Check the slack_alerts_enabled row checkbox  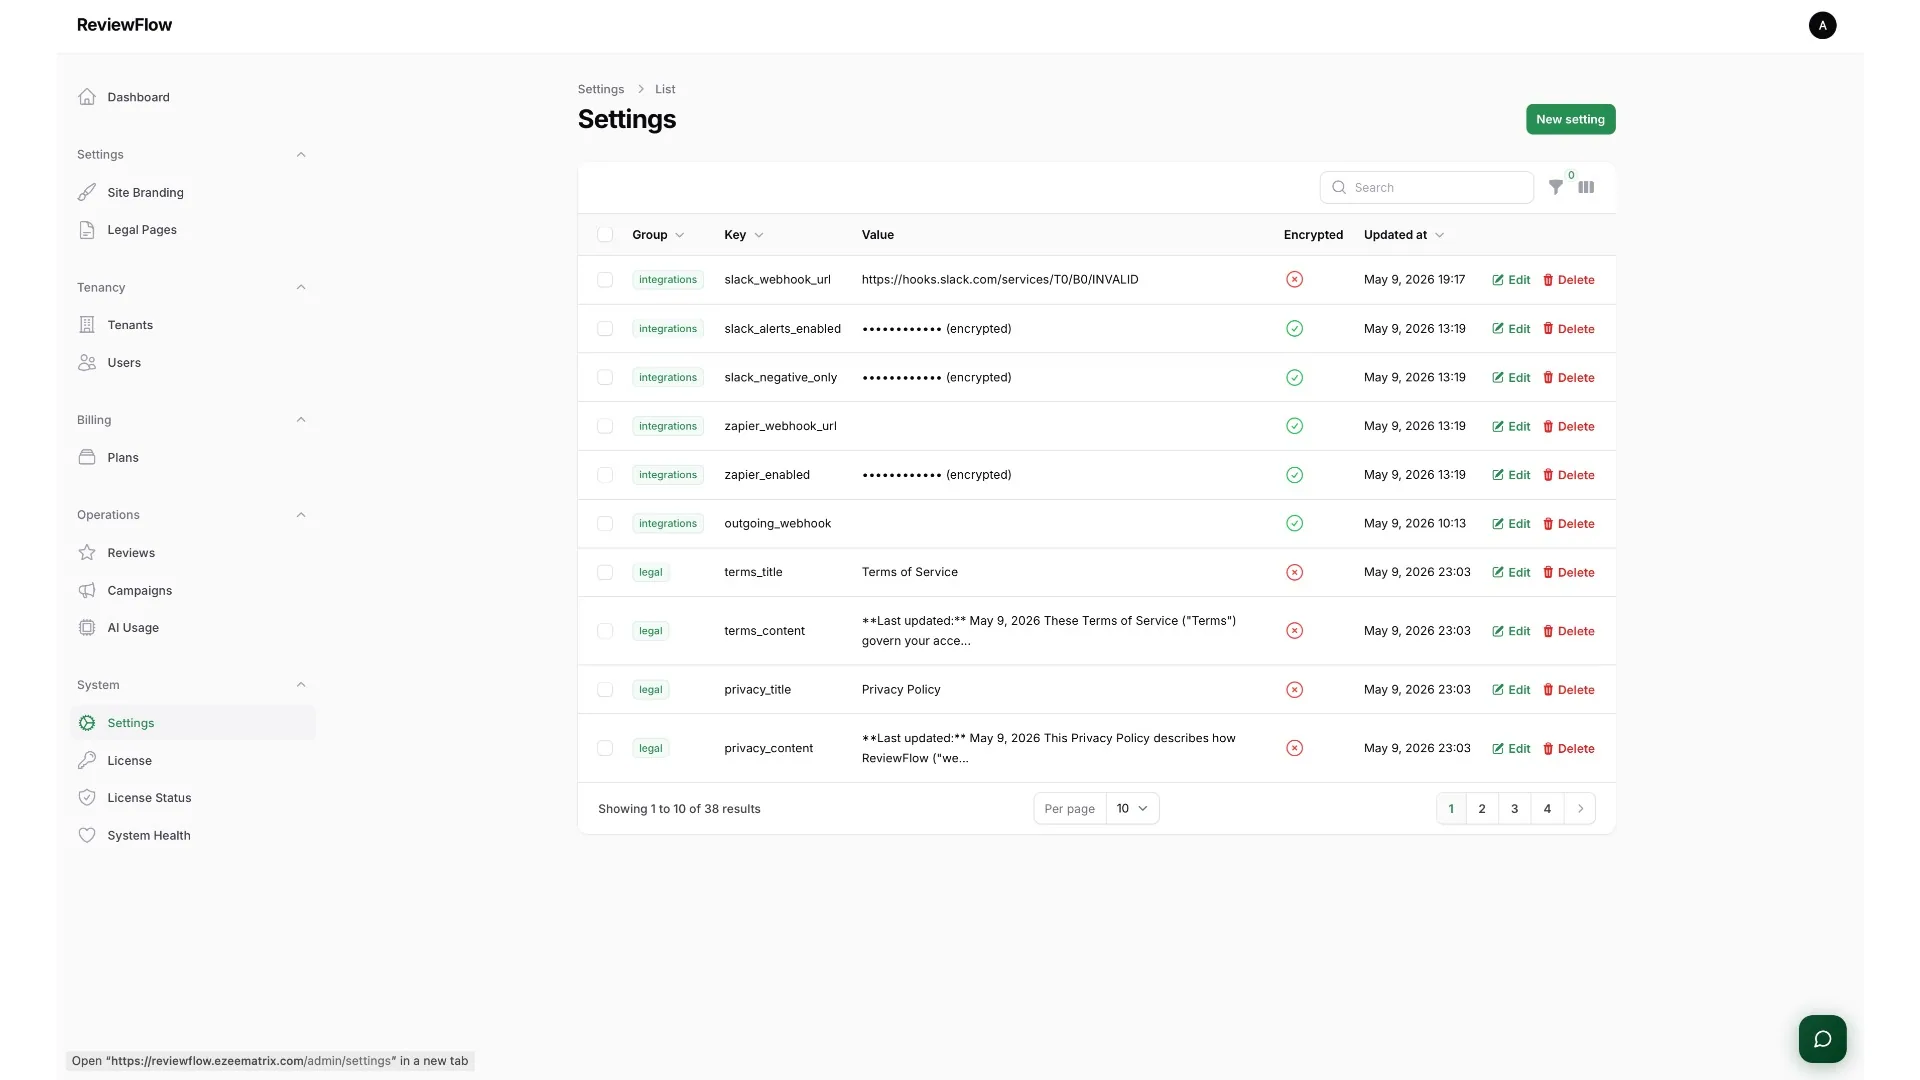coord(605,329)
